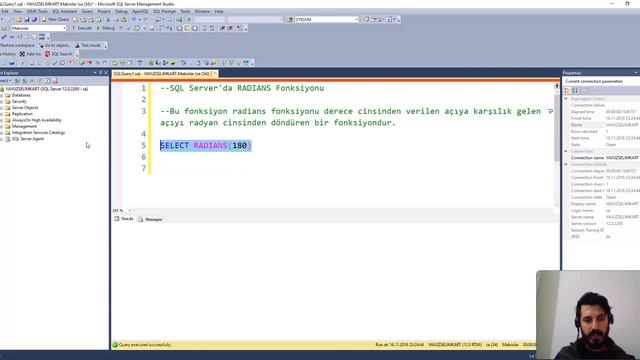The image size is (640, 360).
Task: Open the View menu
Action: click(x=18, y=11)
